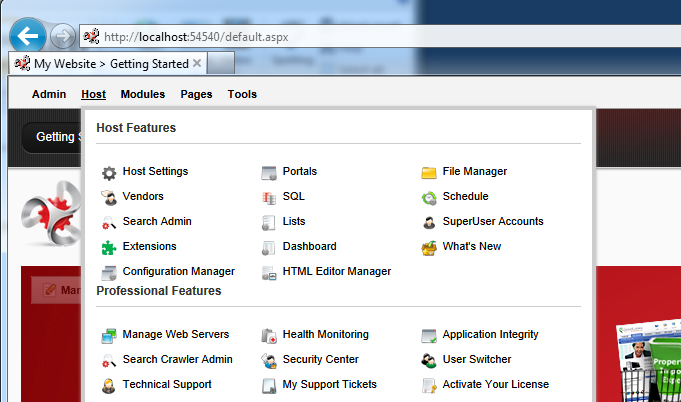Open the Schedule link
The image size is (681, 402).
(466, 196)
